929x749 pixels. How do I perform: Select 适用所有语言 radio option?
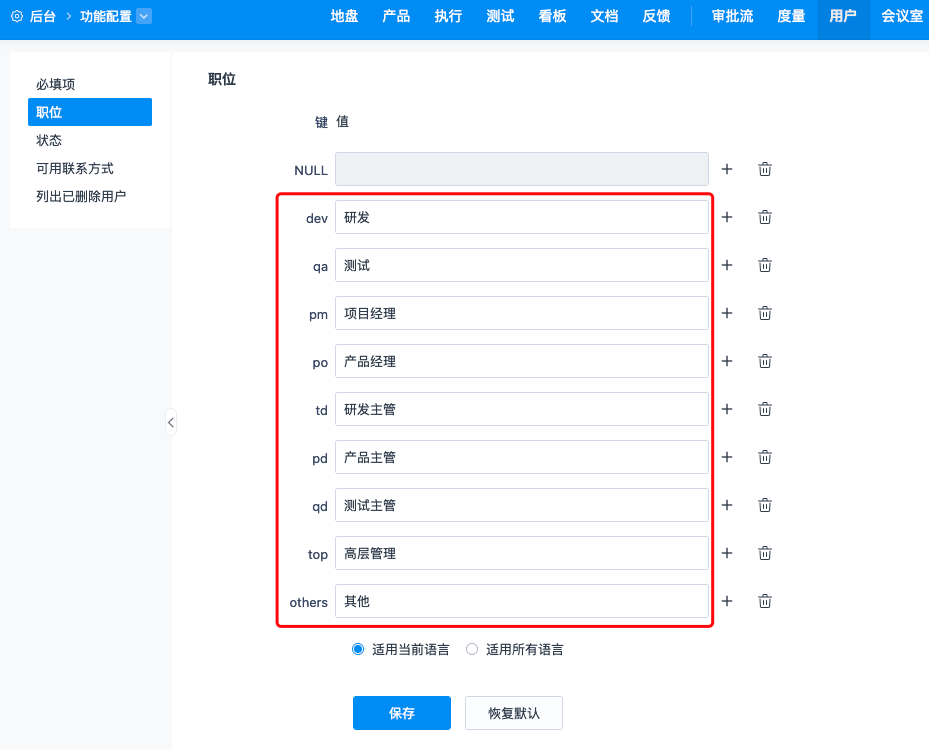[472, 649]
